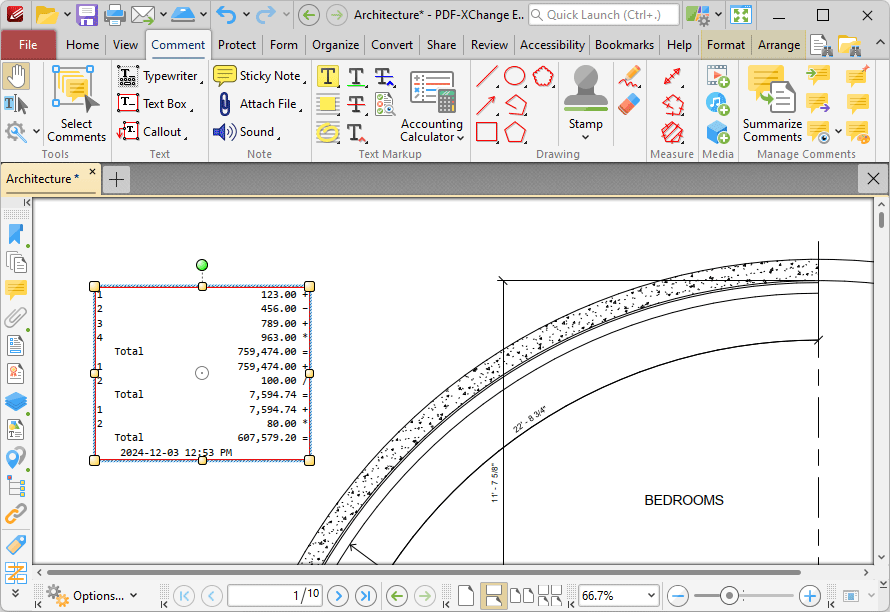Click the Typewriter tool icon
The width and height of the screenshot is (890, 612).
(128, 76)
